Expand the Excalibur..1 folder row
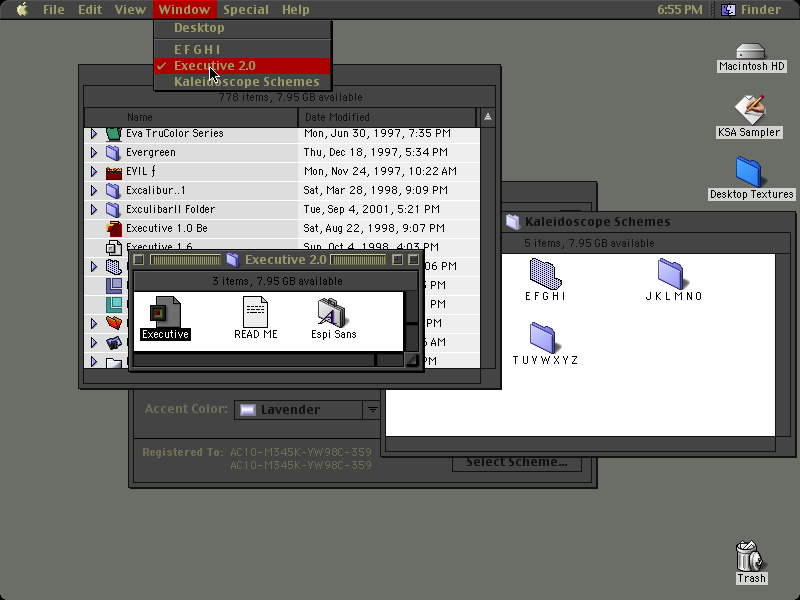The height and width of the screenshot is (600, 800). [94, 190]
